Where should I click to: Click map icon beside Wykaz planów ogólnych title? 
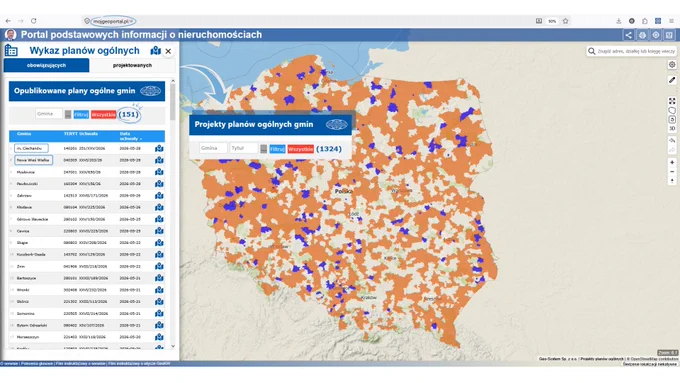pos(155,51)
